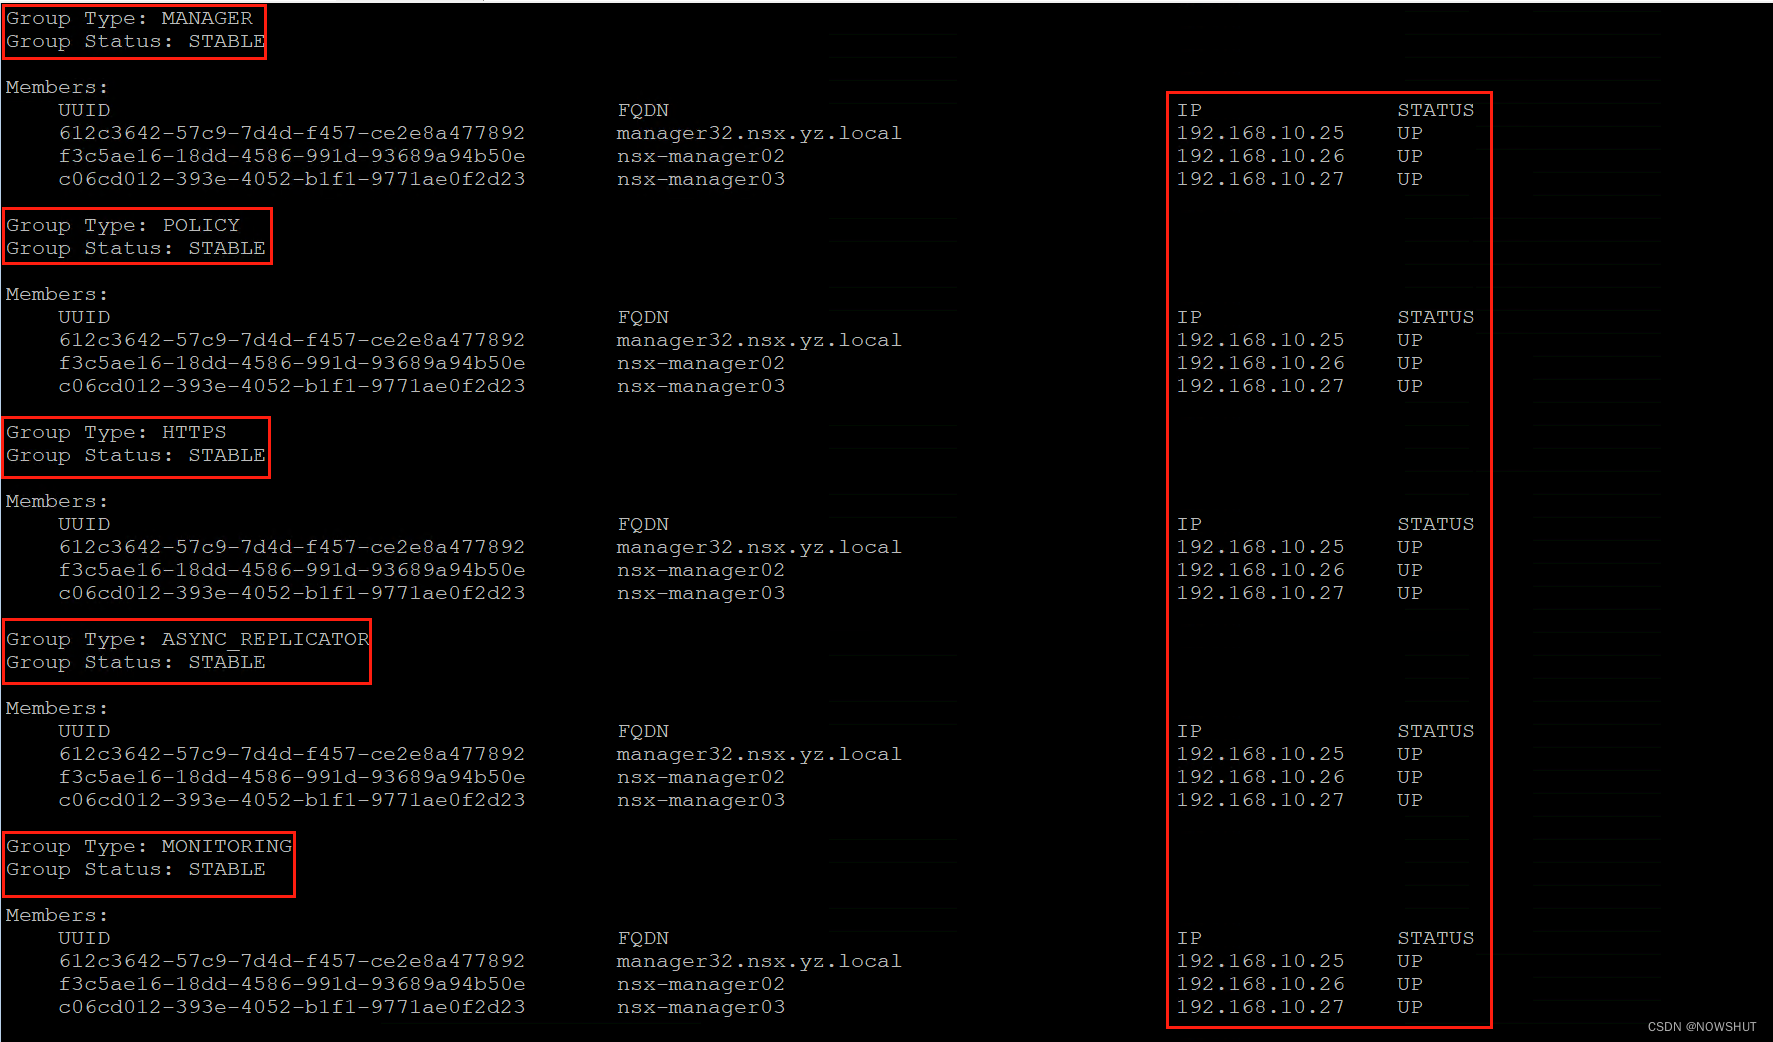Click UUID column header in MONITORING group

[x=84, y=938]
